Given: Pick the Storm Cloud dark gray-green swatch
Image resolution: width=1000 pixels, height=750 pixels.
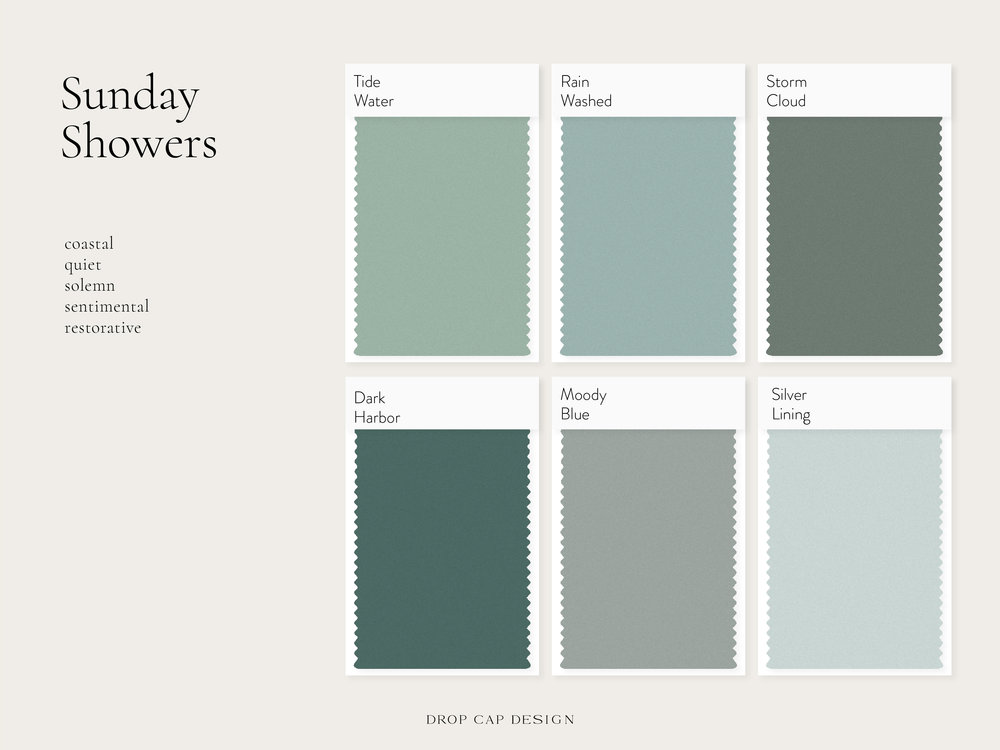Looking at the screenshot, I should click(854, 236).
